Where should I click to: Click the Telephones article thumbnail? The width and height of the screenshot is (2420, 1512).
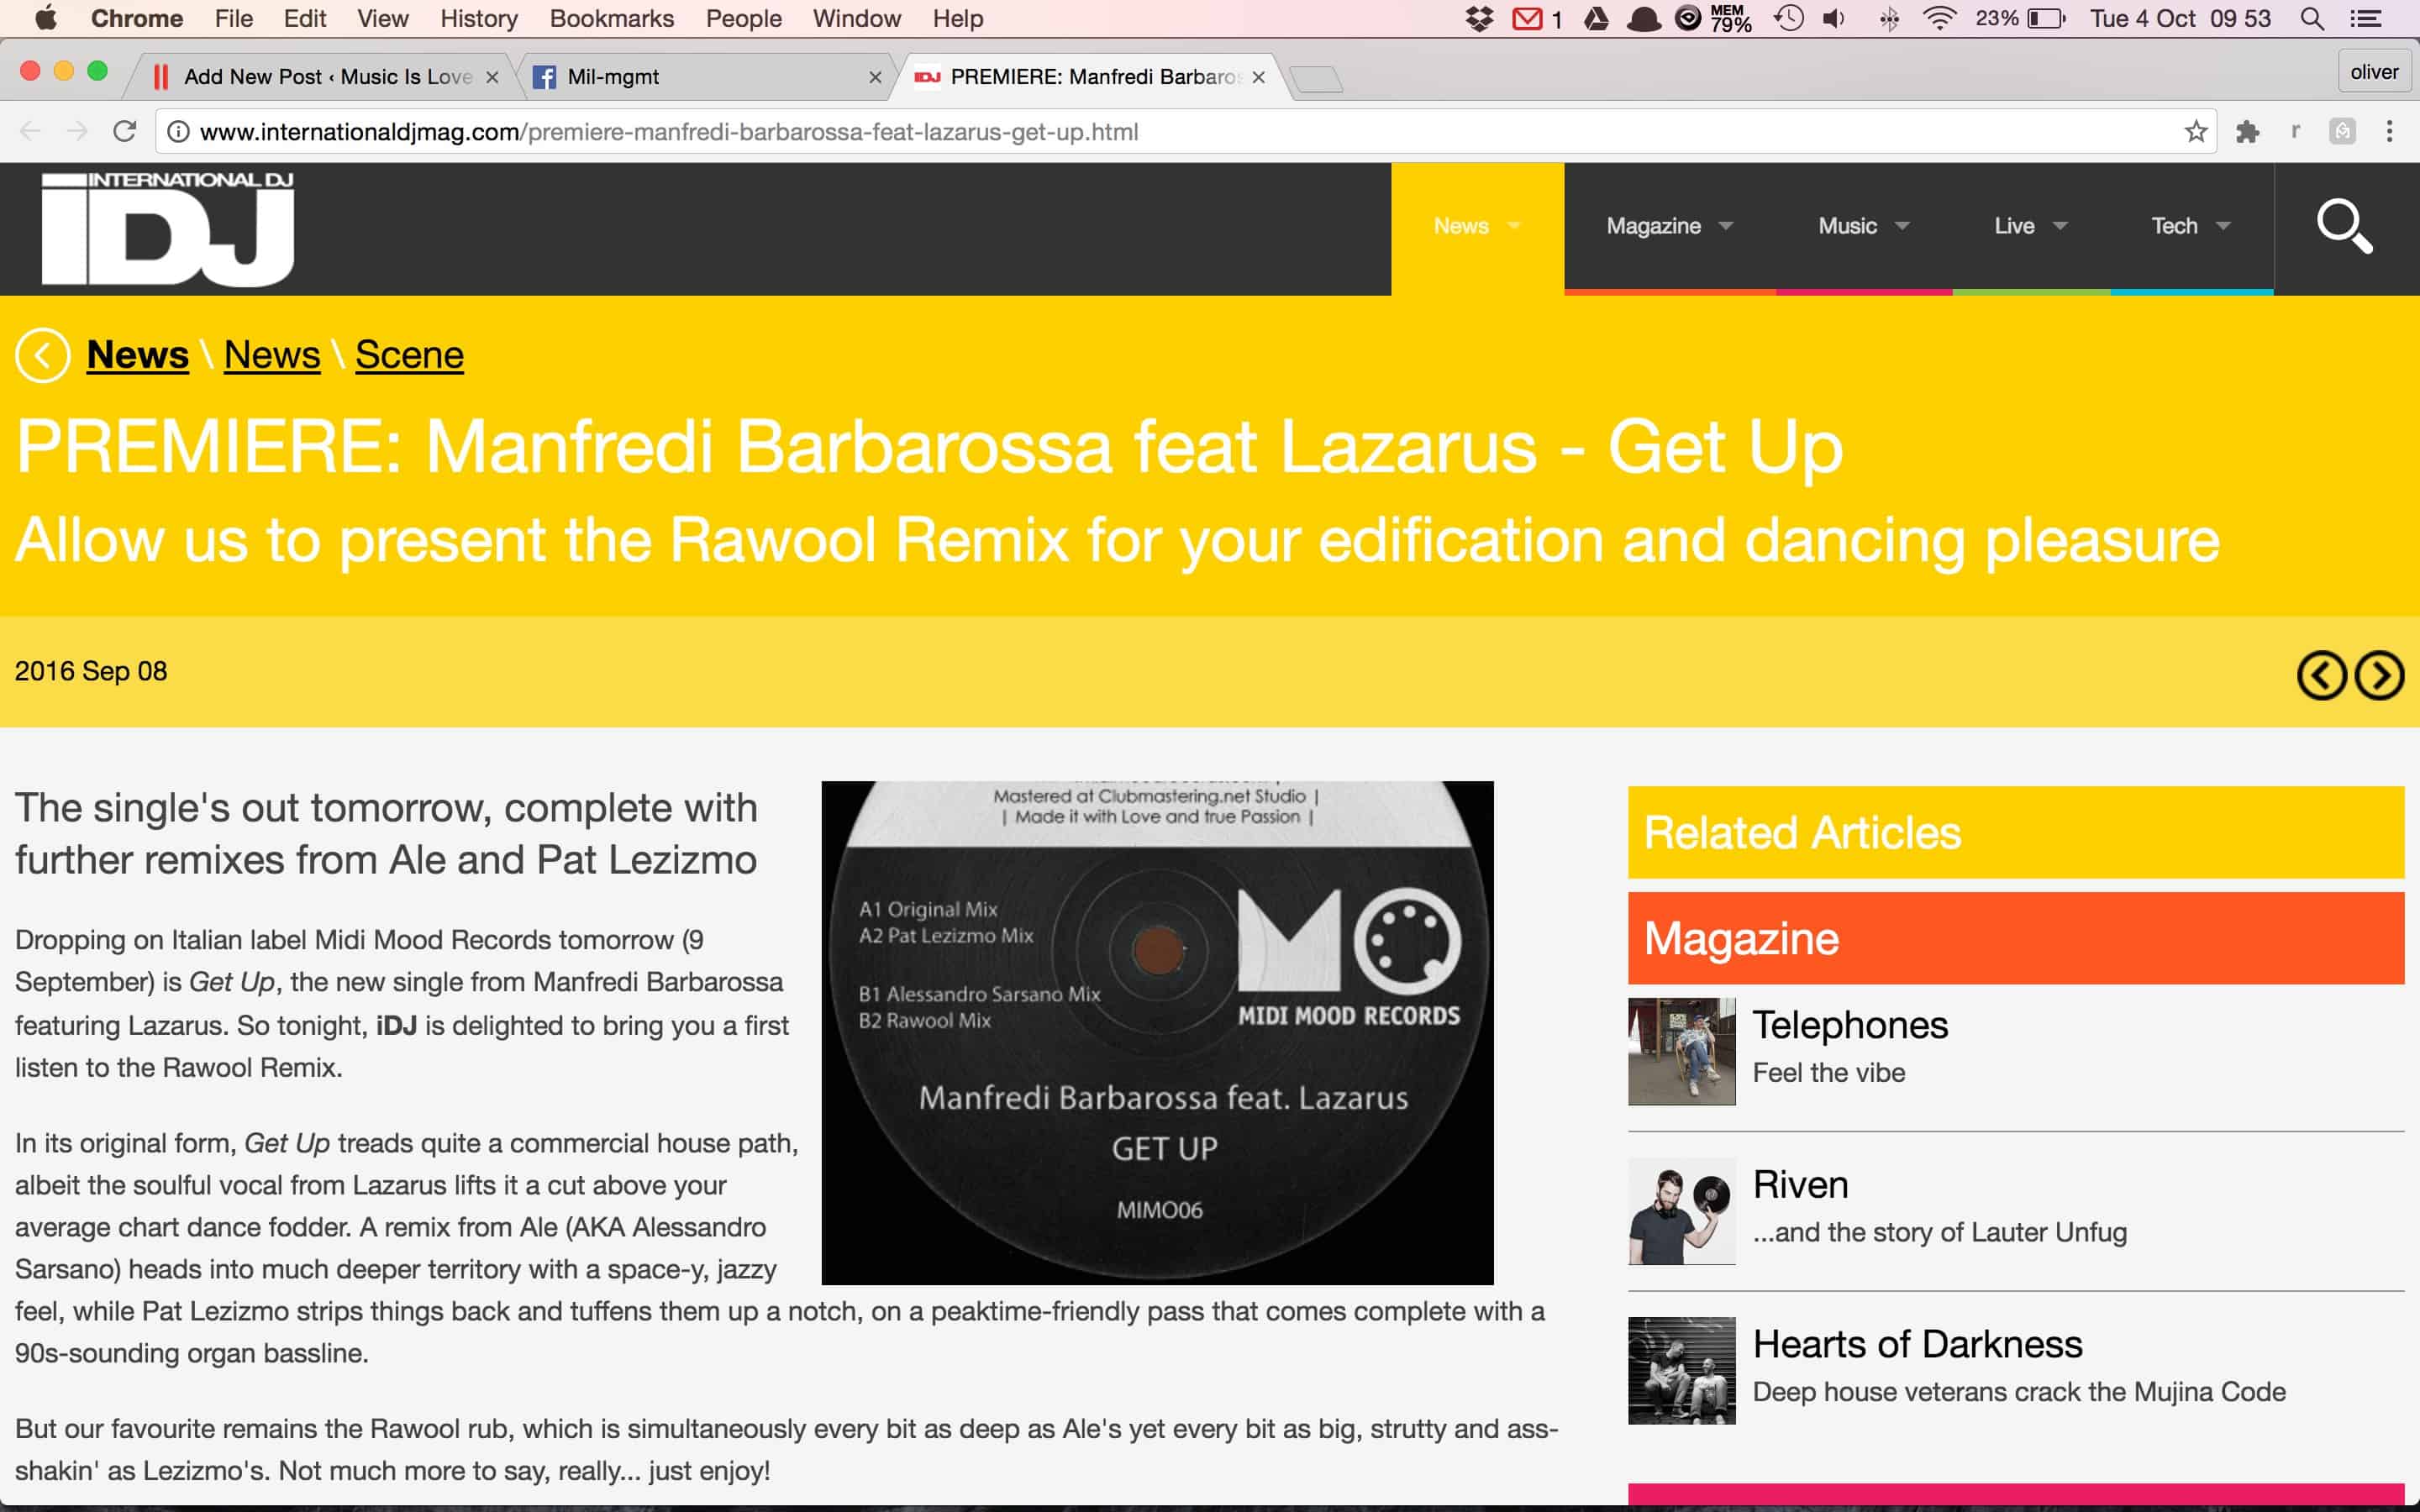pos(1681,1051)
